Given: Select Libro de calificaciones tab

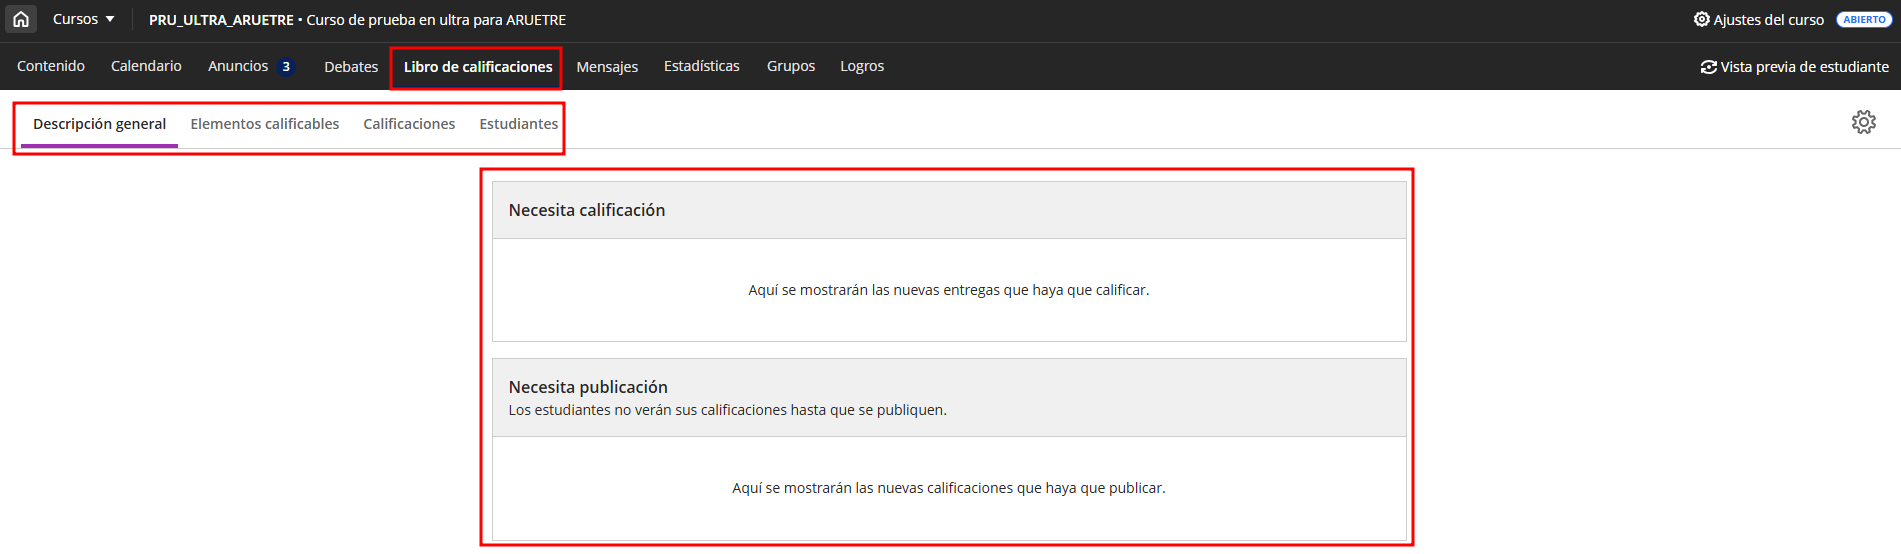Looking at the screenshot, I should (477, 67).
